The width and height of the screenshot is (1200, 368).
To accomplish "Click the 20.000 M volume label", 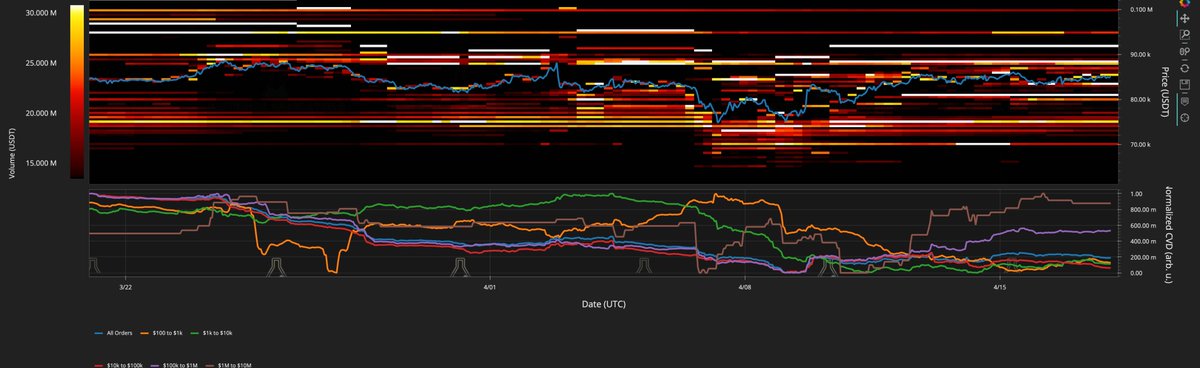I will coord(42,113).
